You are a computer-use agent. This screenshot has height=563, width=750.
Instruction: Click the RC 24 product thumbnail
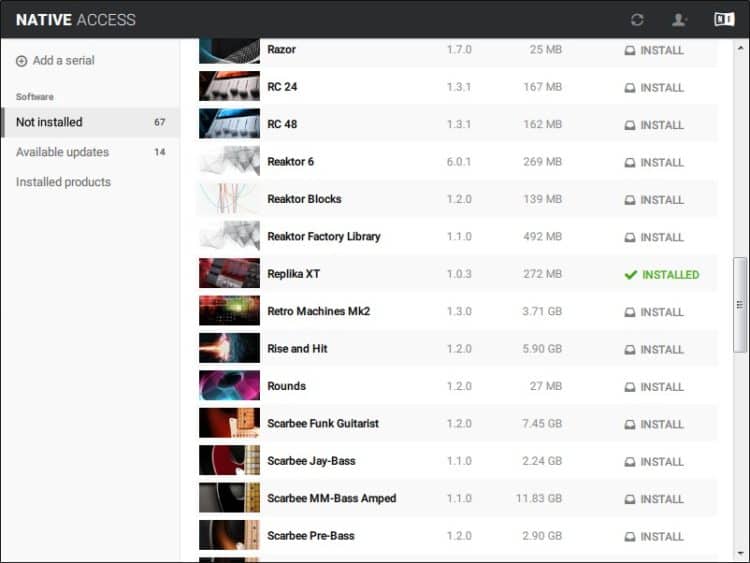(x=229, y=86)
